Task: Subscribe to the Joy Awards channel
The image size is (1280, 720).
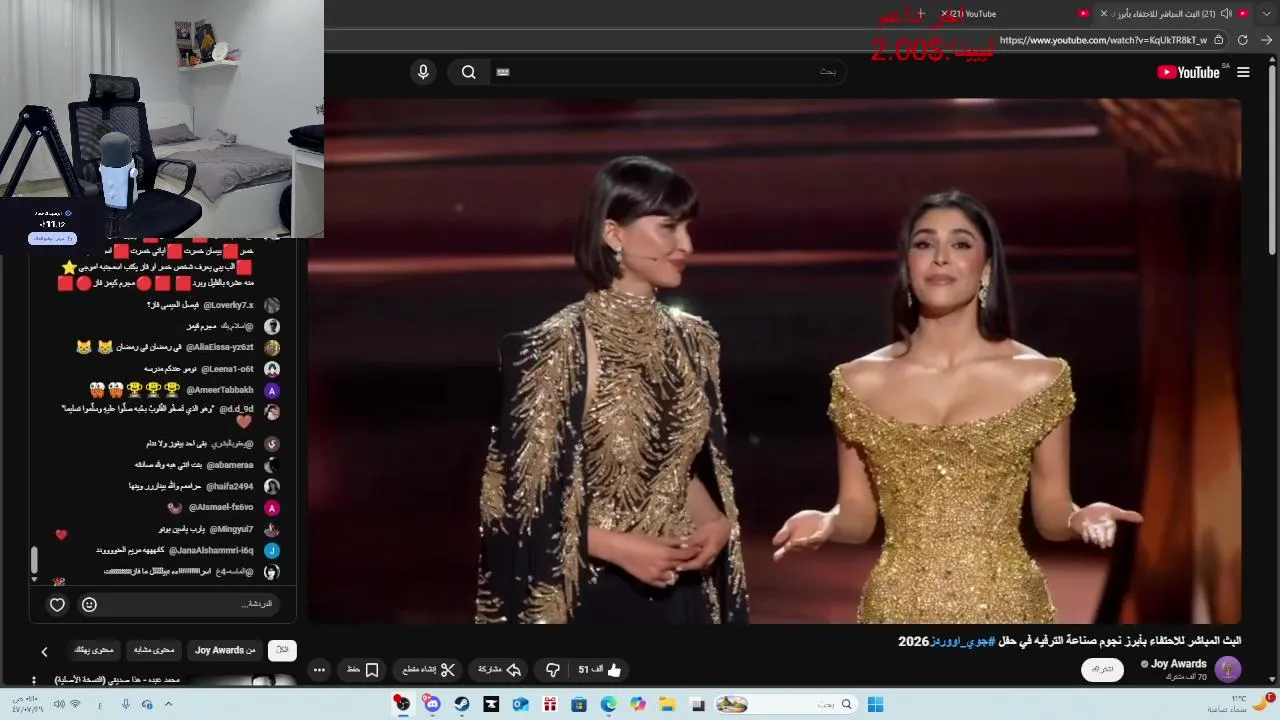Action: pyautogui.click(x=1102, y=669)
